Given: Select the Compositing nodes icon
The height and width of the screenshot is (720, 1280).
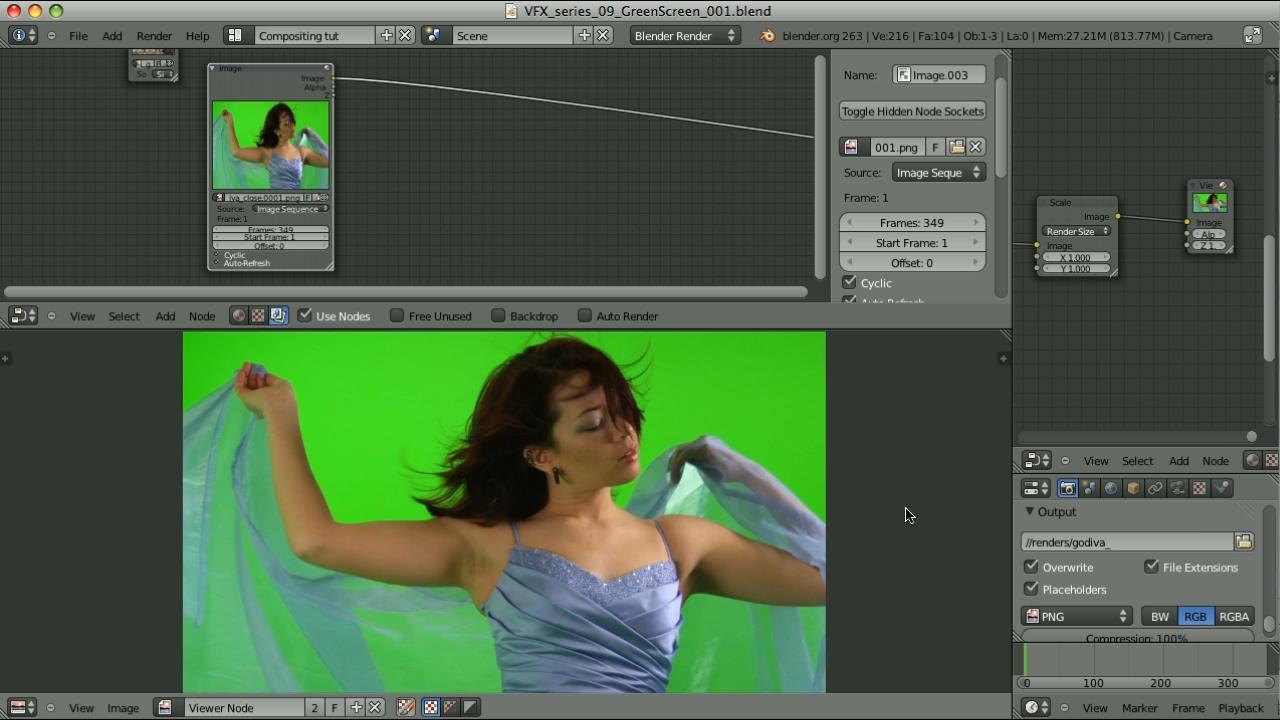Looking at the screenshot, I should tap(278, 316).
